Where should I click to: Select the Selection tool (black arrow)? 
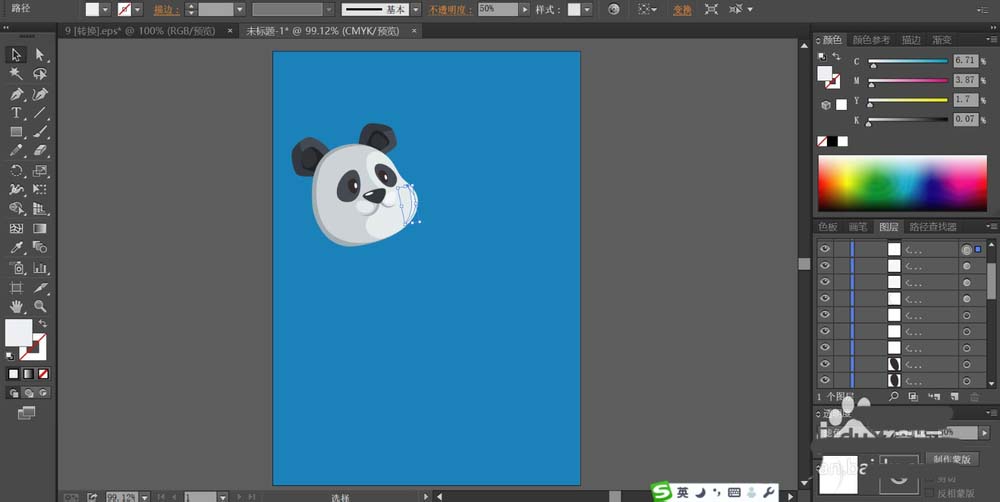pyautogui.click(x=16, y=55)
